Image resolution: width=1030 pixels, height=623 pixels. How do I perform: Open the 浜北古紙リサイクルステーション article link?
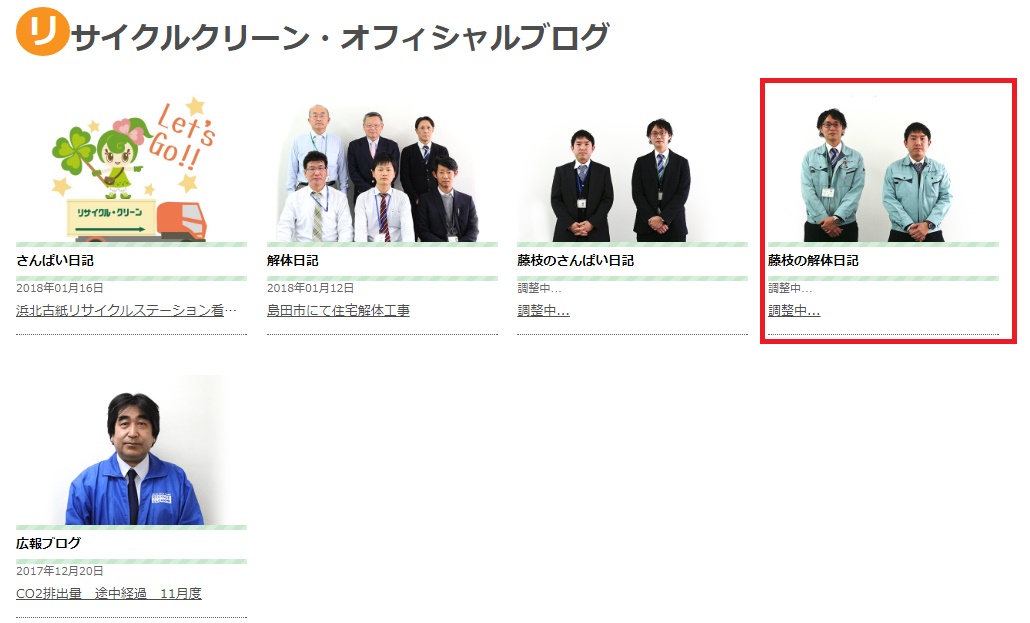pos(127,311)
